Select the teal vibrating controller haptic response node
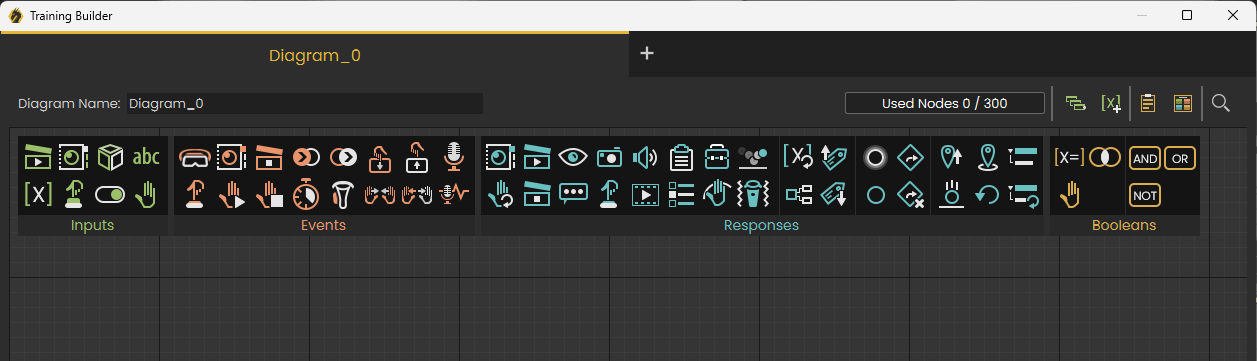Image resolution: width=1257 pixels, height=361 pixels. [x=752, y=194]
